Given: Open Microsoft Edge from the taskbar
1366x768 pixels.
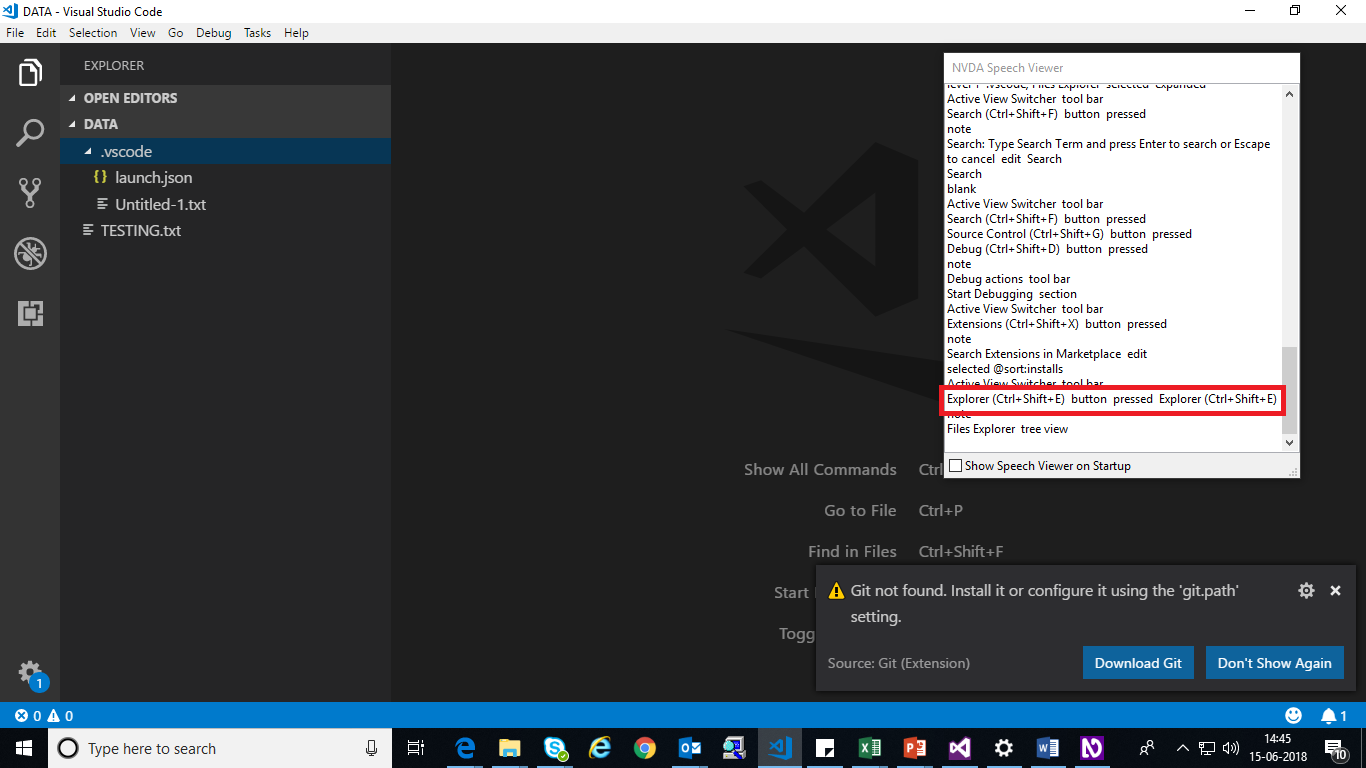Looking at the screenshot, I should tap(465, 748).
